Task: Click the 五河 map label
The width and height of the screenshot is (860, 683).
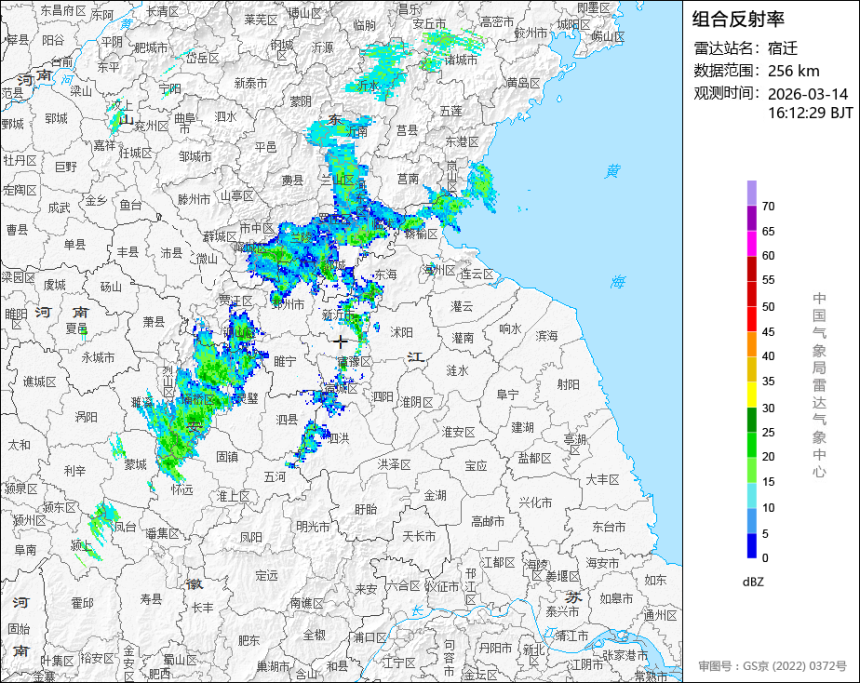Action: [275, 477]
